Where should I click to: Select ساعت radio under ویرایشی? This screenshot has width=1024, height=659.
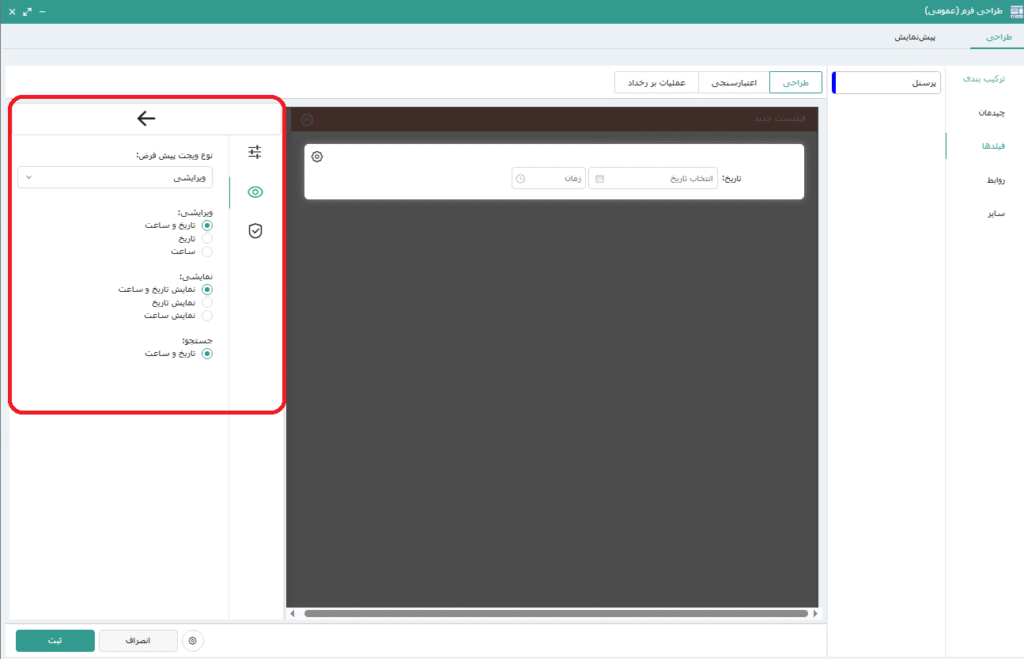(x=207, y=252)
